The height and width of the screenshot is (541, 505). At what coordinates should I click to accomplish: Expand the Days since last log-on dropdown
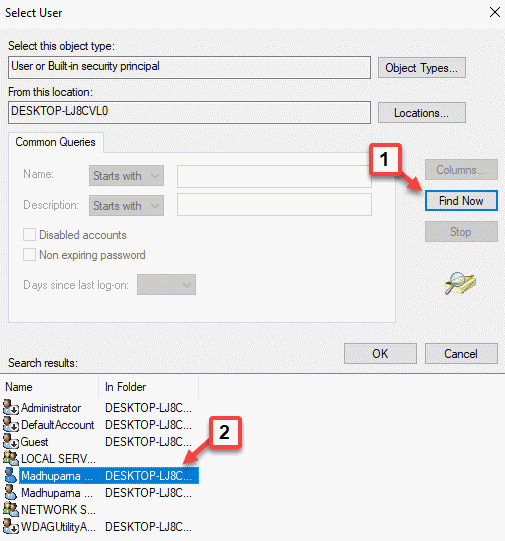tap(166, 285)
